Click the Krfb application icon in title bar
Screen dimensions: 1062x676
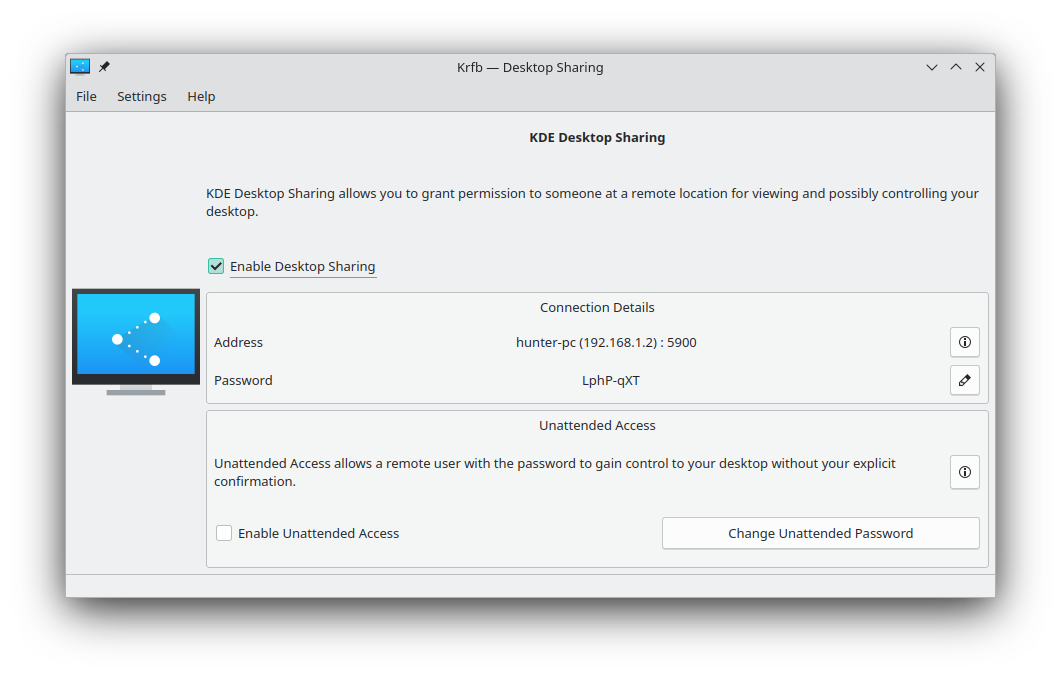coord(80,67)
